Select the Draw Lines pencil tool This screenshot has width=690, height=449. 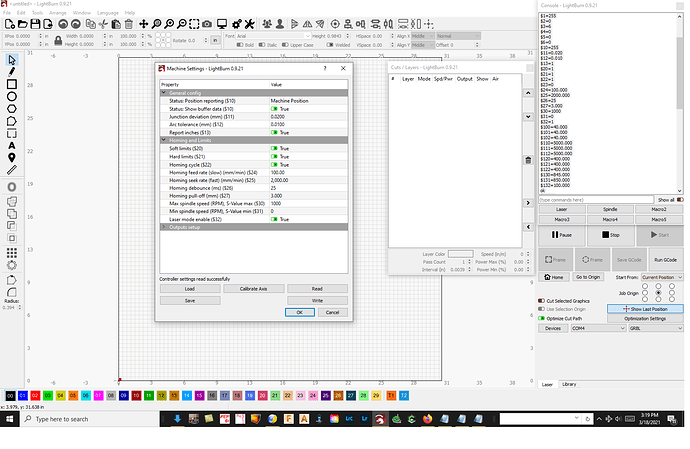[x=12, y=72]
